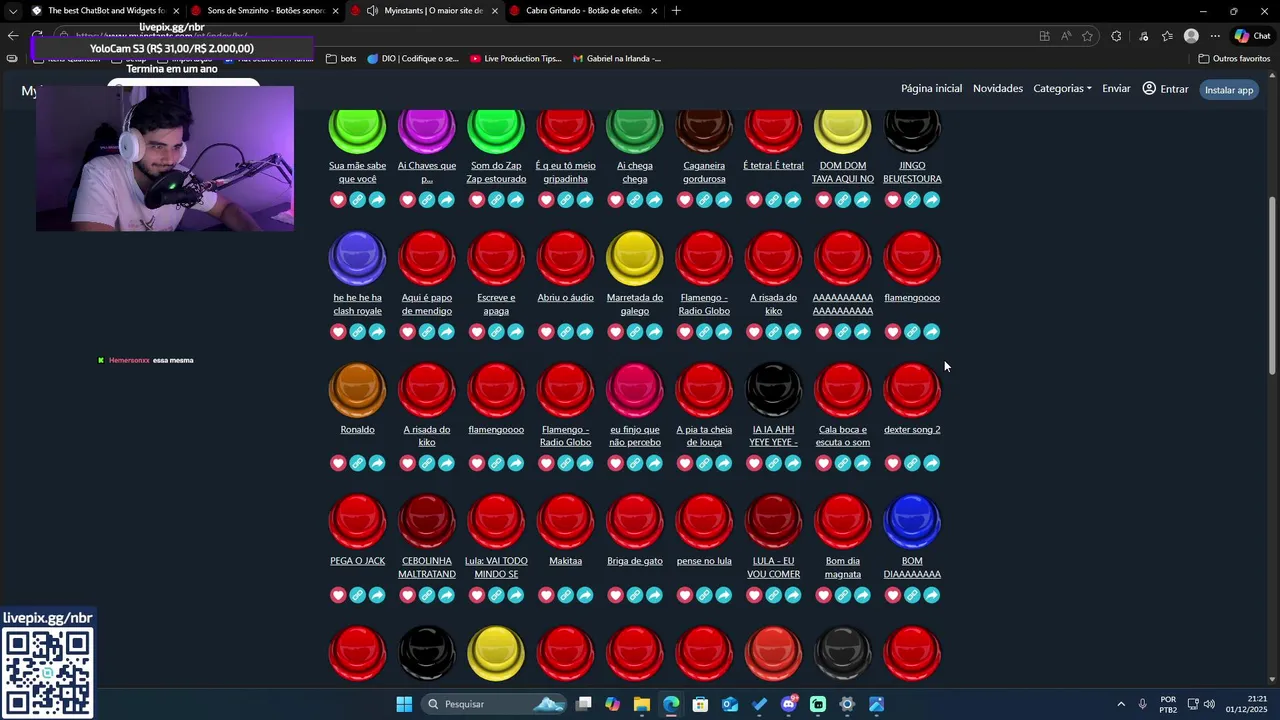Go to Página inicial

(x=931, y=89)
